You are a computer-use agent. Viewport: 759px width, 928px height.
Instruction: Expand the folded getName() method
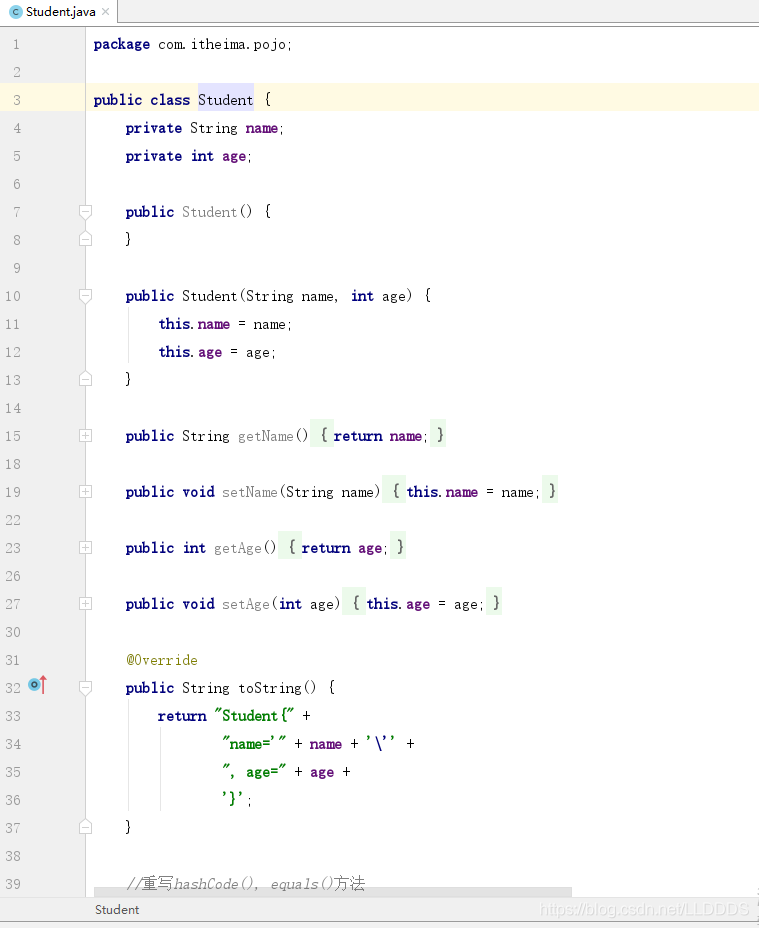(x=85, y=436)
